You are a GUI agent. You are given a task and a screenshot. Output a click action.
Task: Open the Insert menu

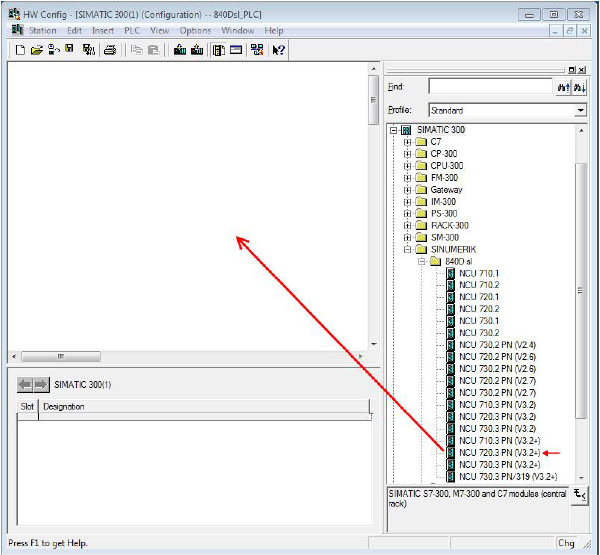[x=103, y=31]
